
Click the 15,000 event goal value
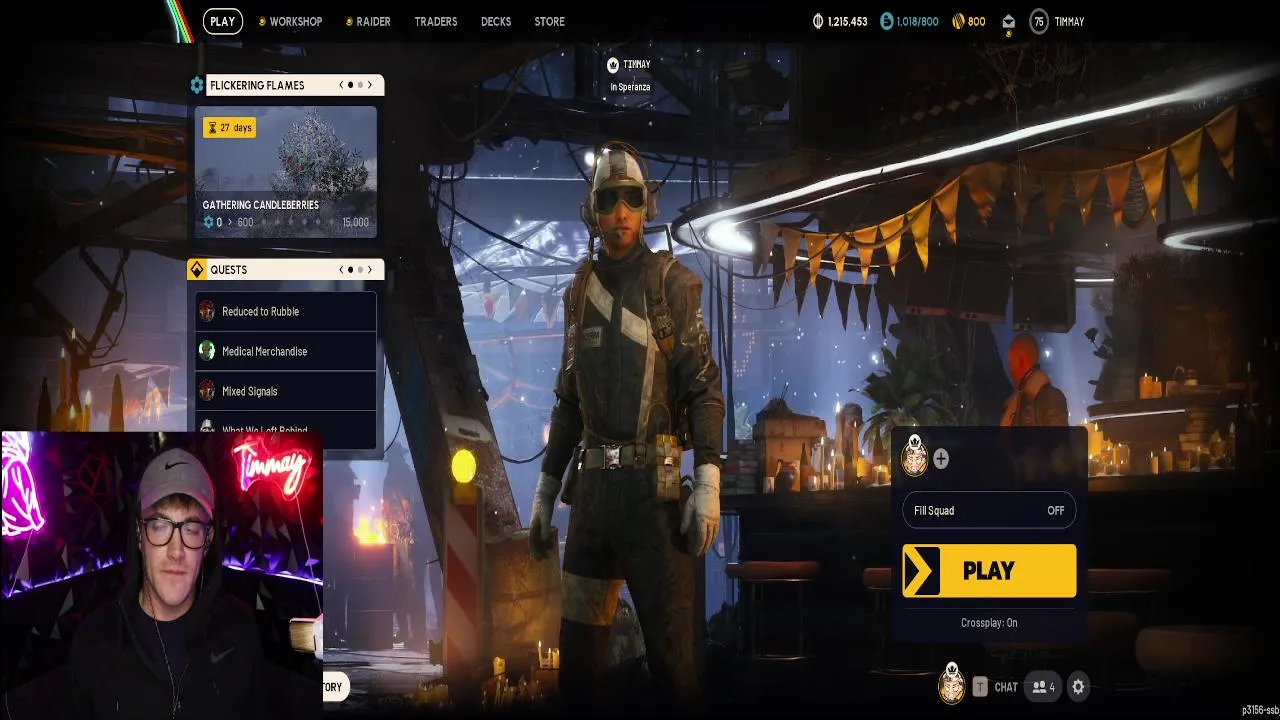355,222
